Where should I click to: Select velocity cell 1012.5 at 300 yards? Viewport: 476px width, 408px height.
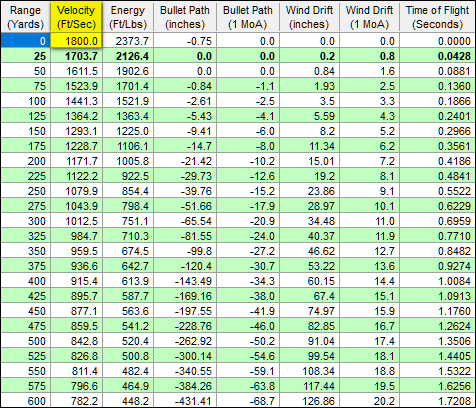76,221
